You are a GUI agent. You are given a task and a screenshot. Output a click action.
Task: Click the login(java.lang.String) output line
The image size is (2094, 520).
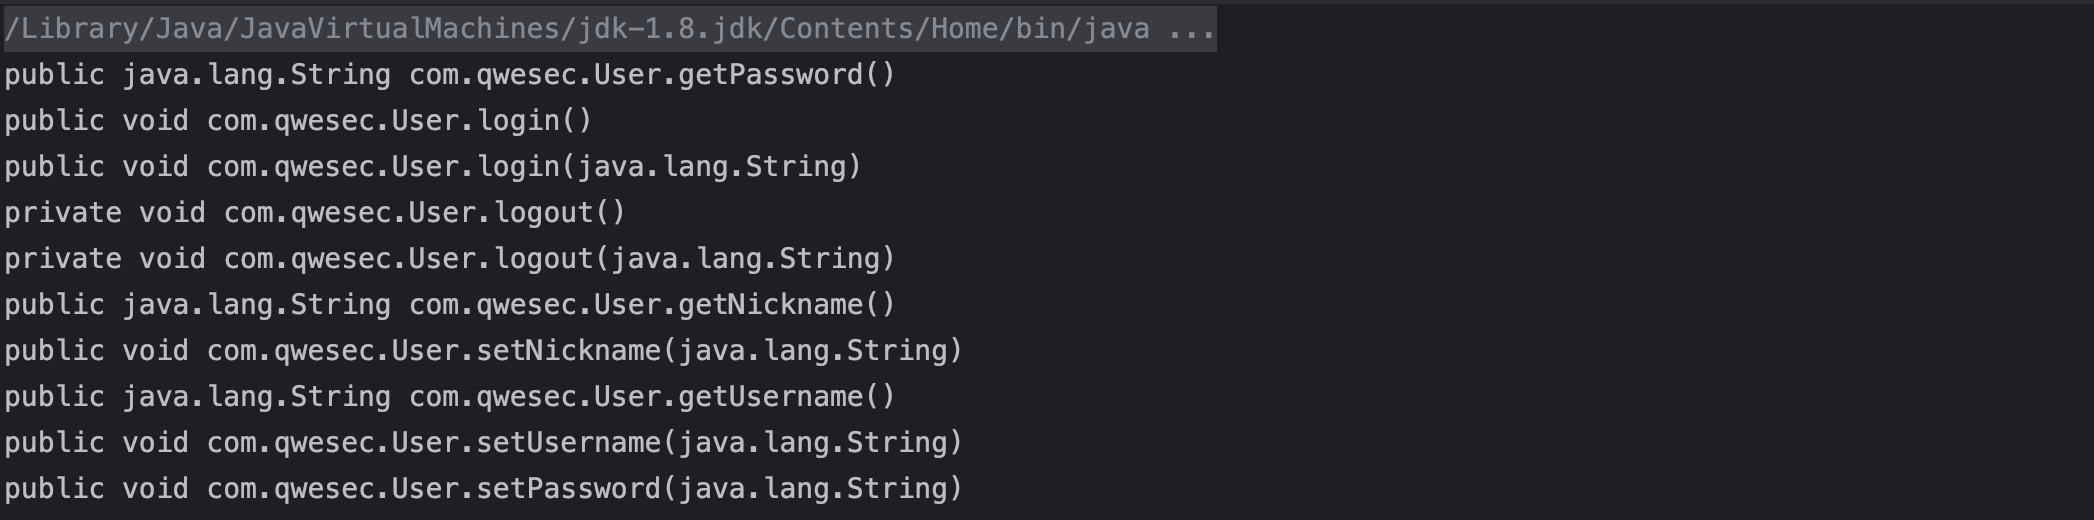tap(432, 167)
